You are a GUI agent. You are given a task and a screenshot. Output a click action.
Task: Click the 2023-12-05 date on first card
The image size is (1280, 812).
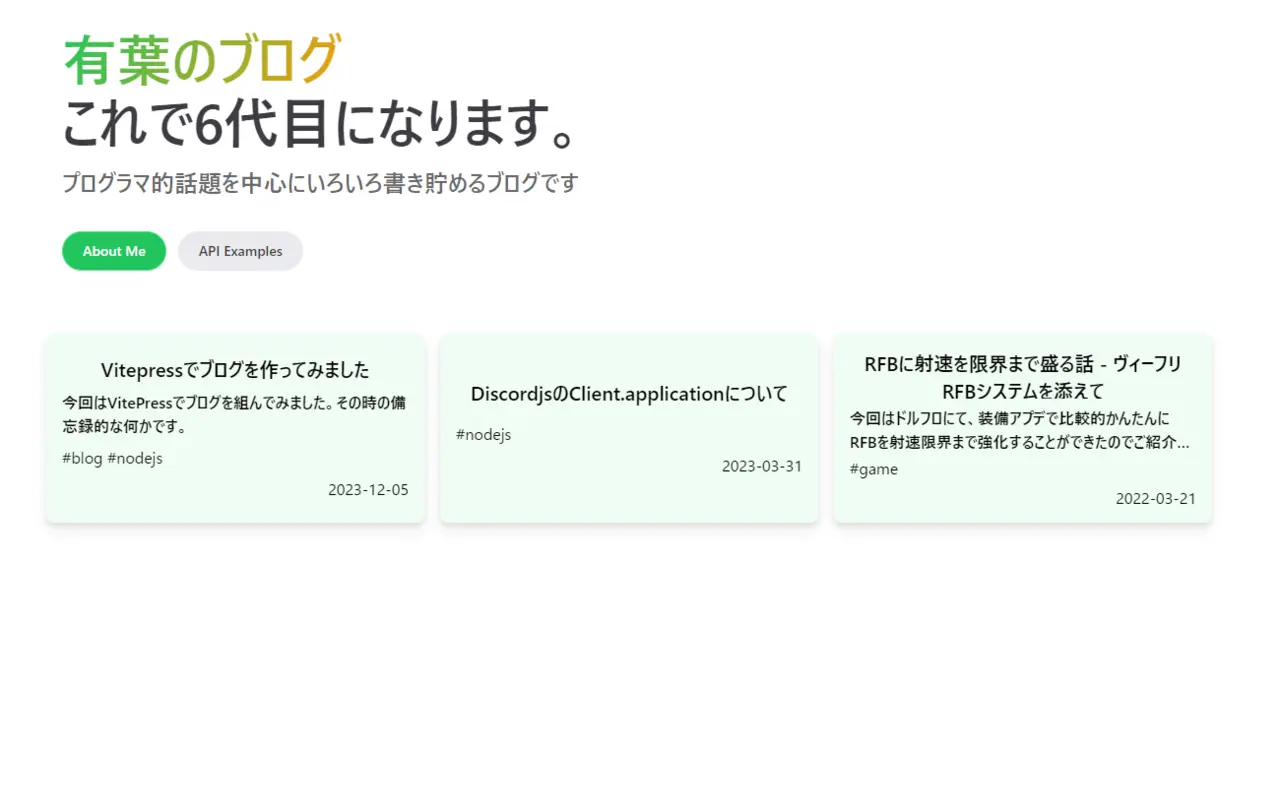[x=368, y=490]
